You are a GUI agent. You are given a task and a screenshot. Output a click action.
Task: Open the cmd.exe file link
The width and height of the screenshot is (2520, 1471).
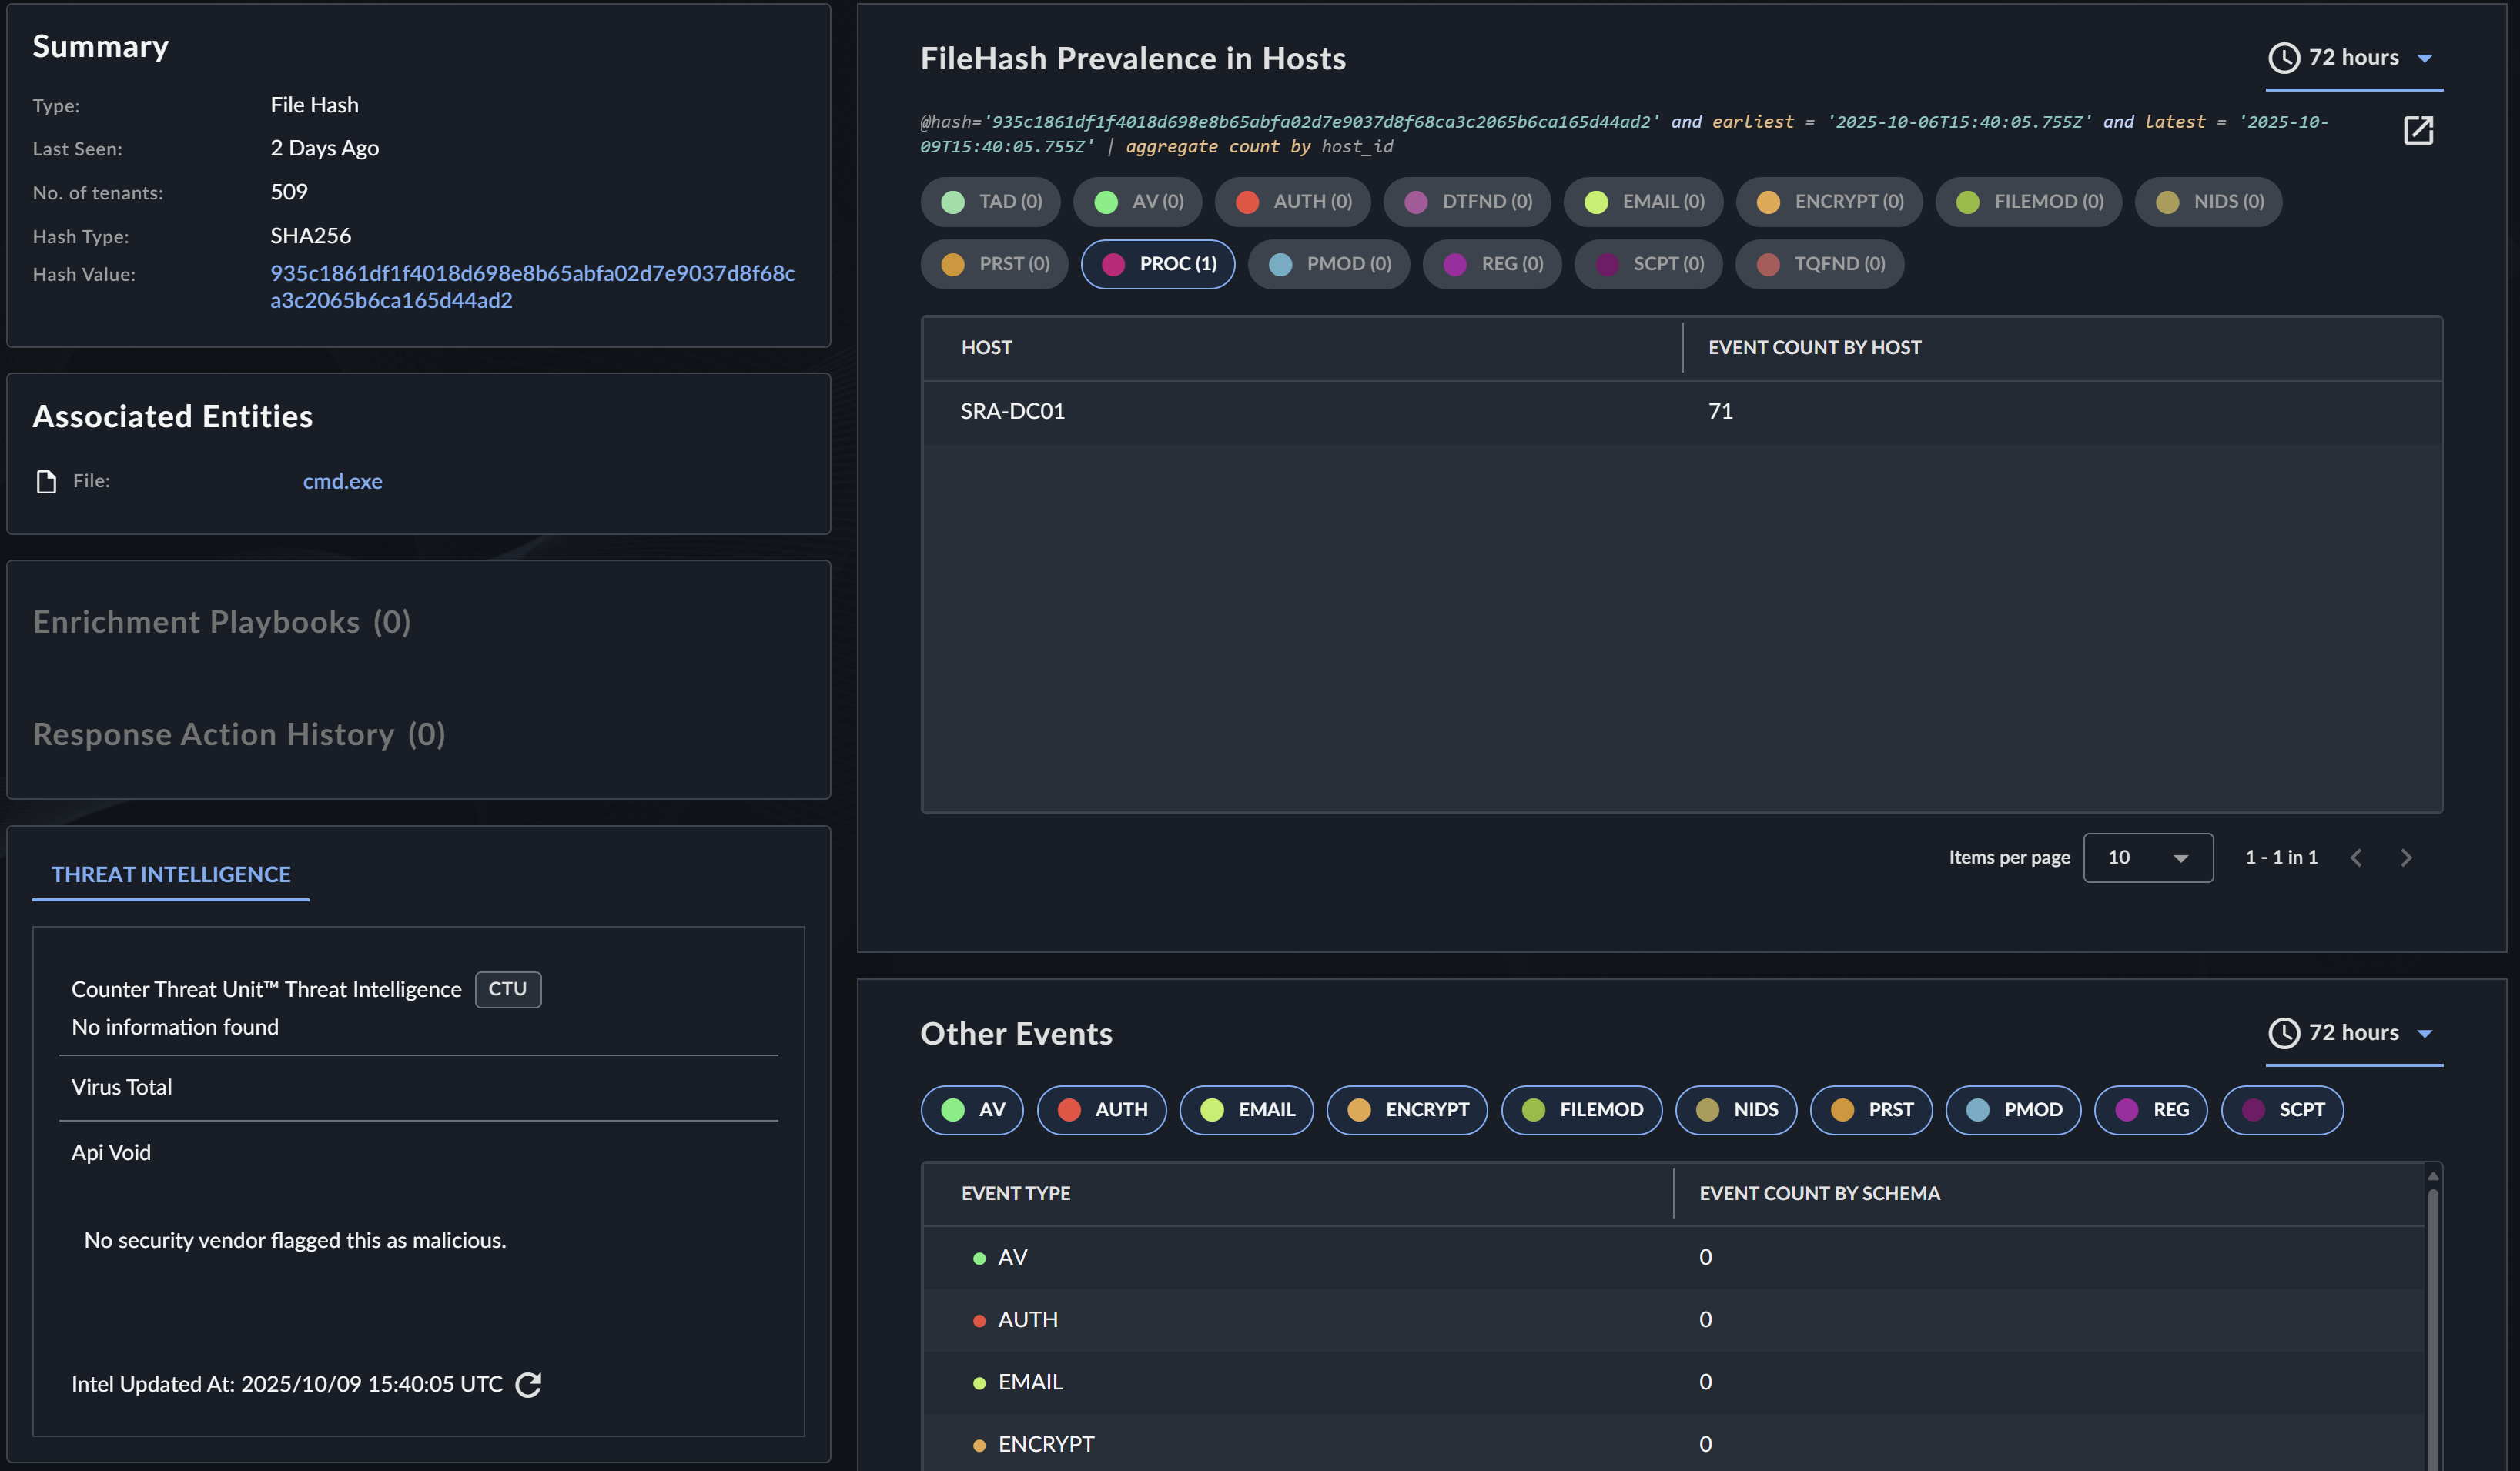[342, 481]
